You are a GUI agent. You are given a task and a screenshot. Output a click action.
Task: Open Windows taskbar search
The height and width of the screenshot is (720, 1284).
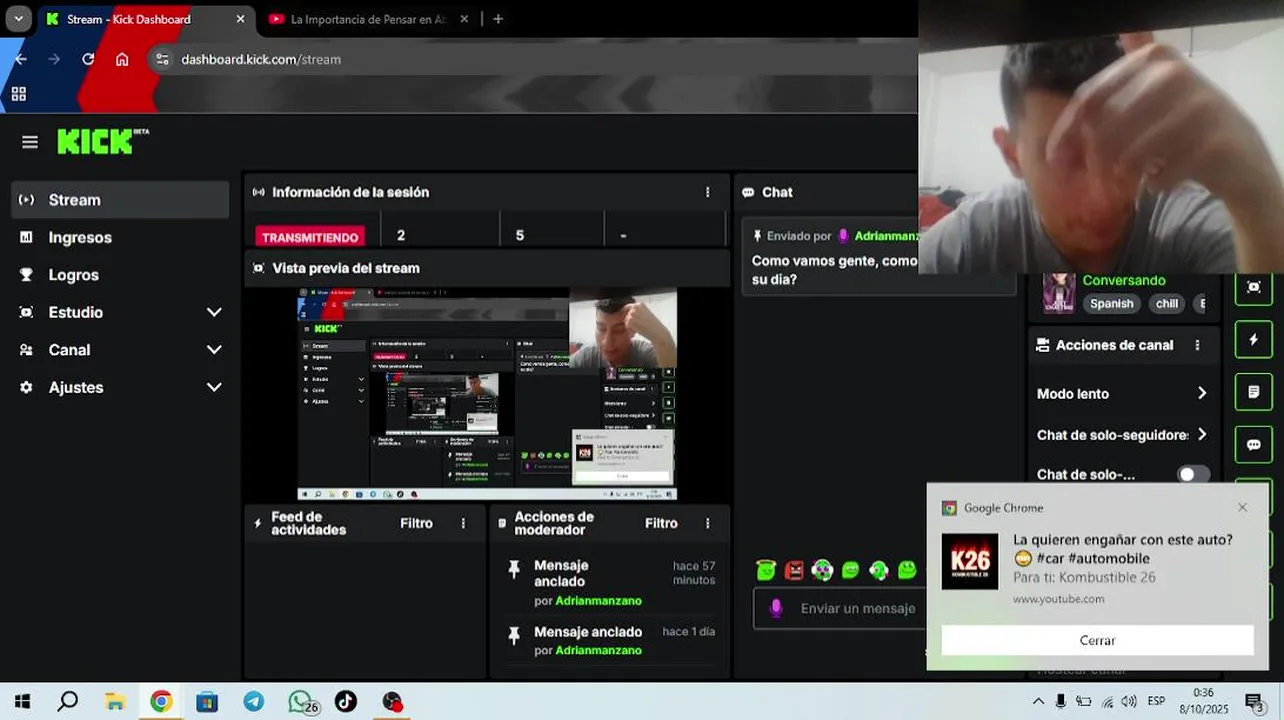[x=68, y=702]
